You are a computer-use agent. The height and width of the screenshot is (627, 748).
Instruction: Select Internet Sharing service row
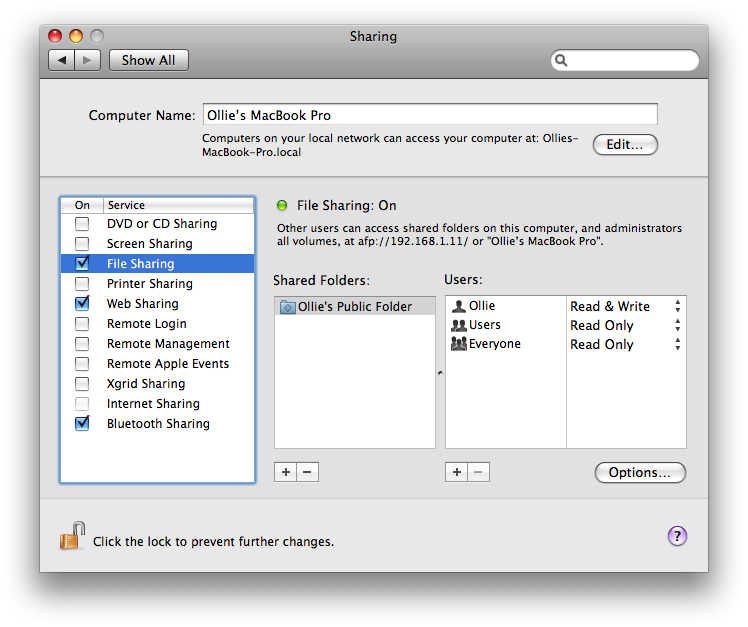pyautogui.click(x=157, y=404)
